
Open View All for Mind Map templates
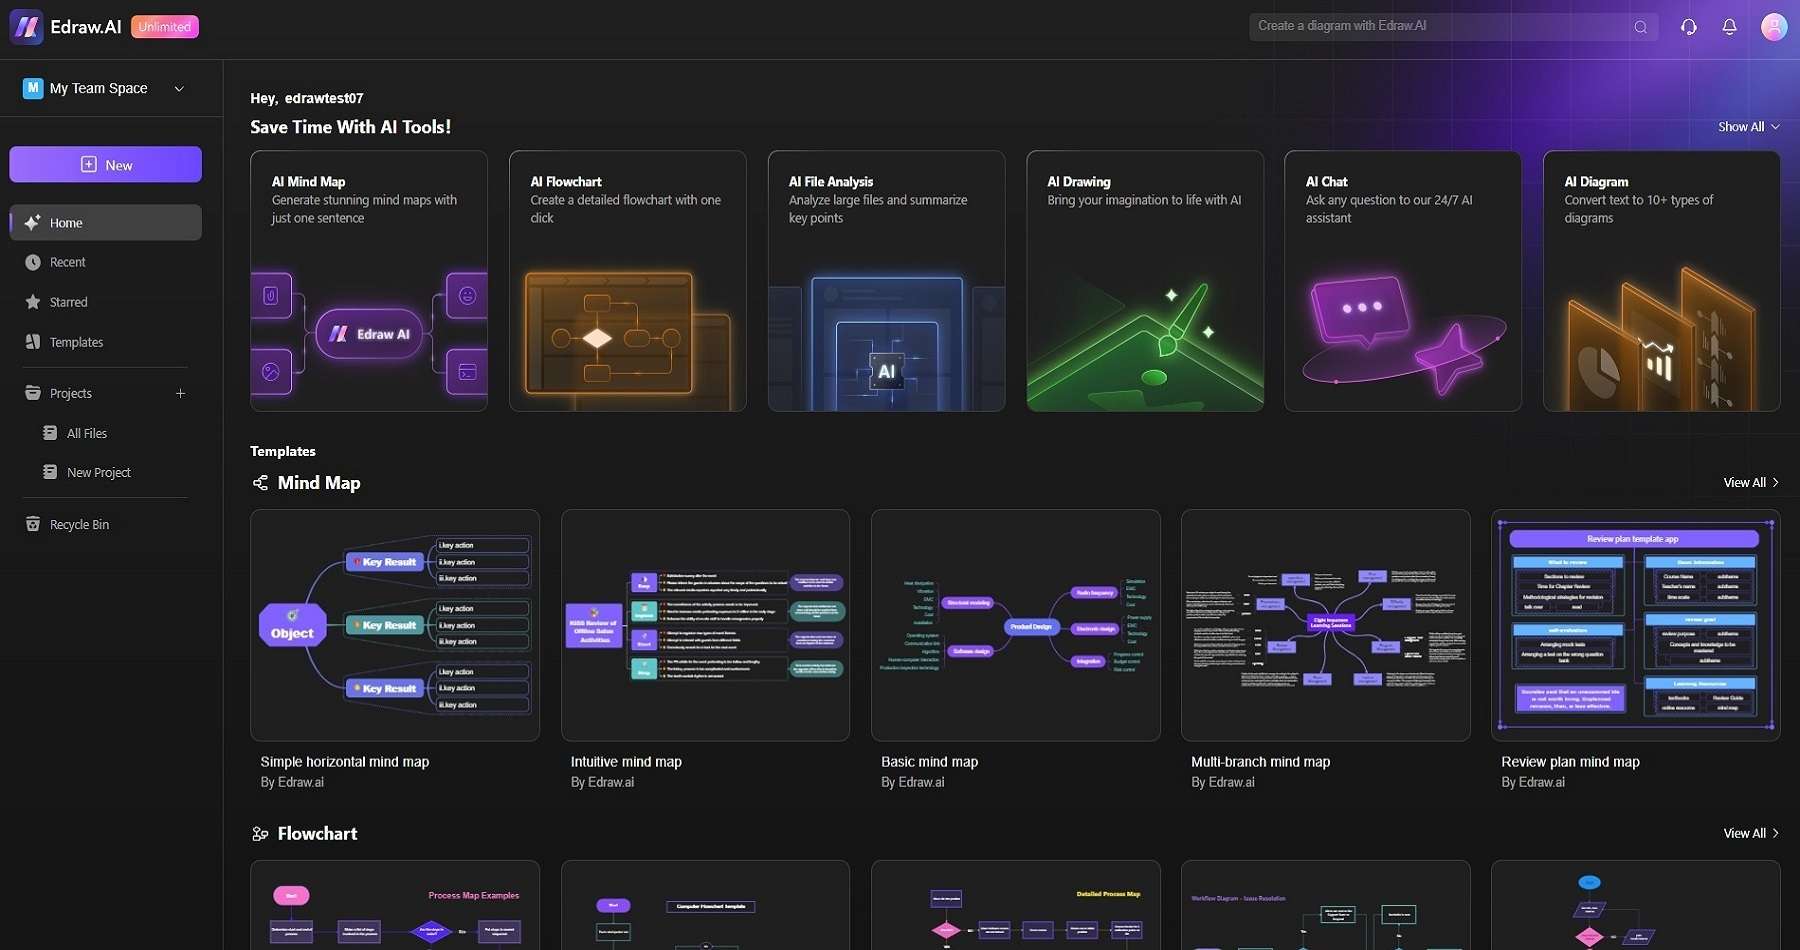tap(1751, 483)
